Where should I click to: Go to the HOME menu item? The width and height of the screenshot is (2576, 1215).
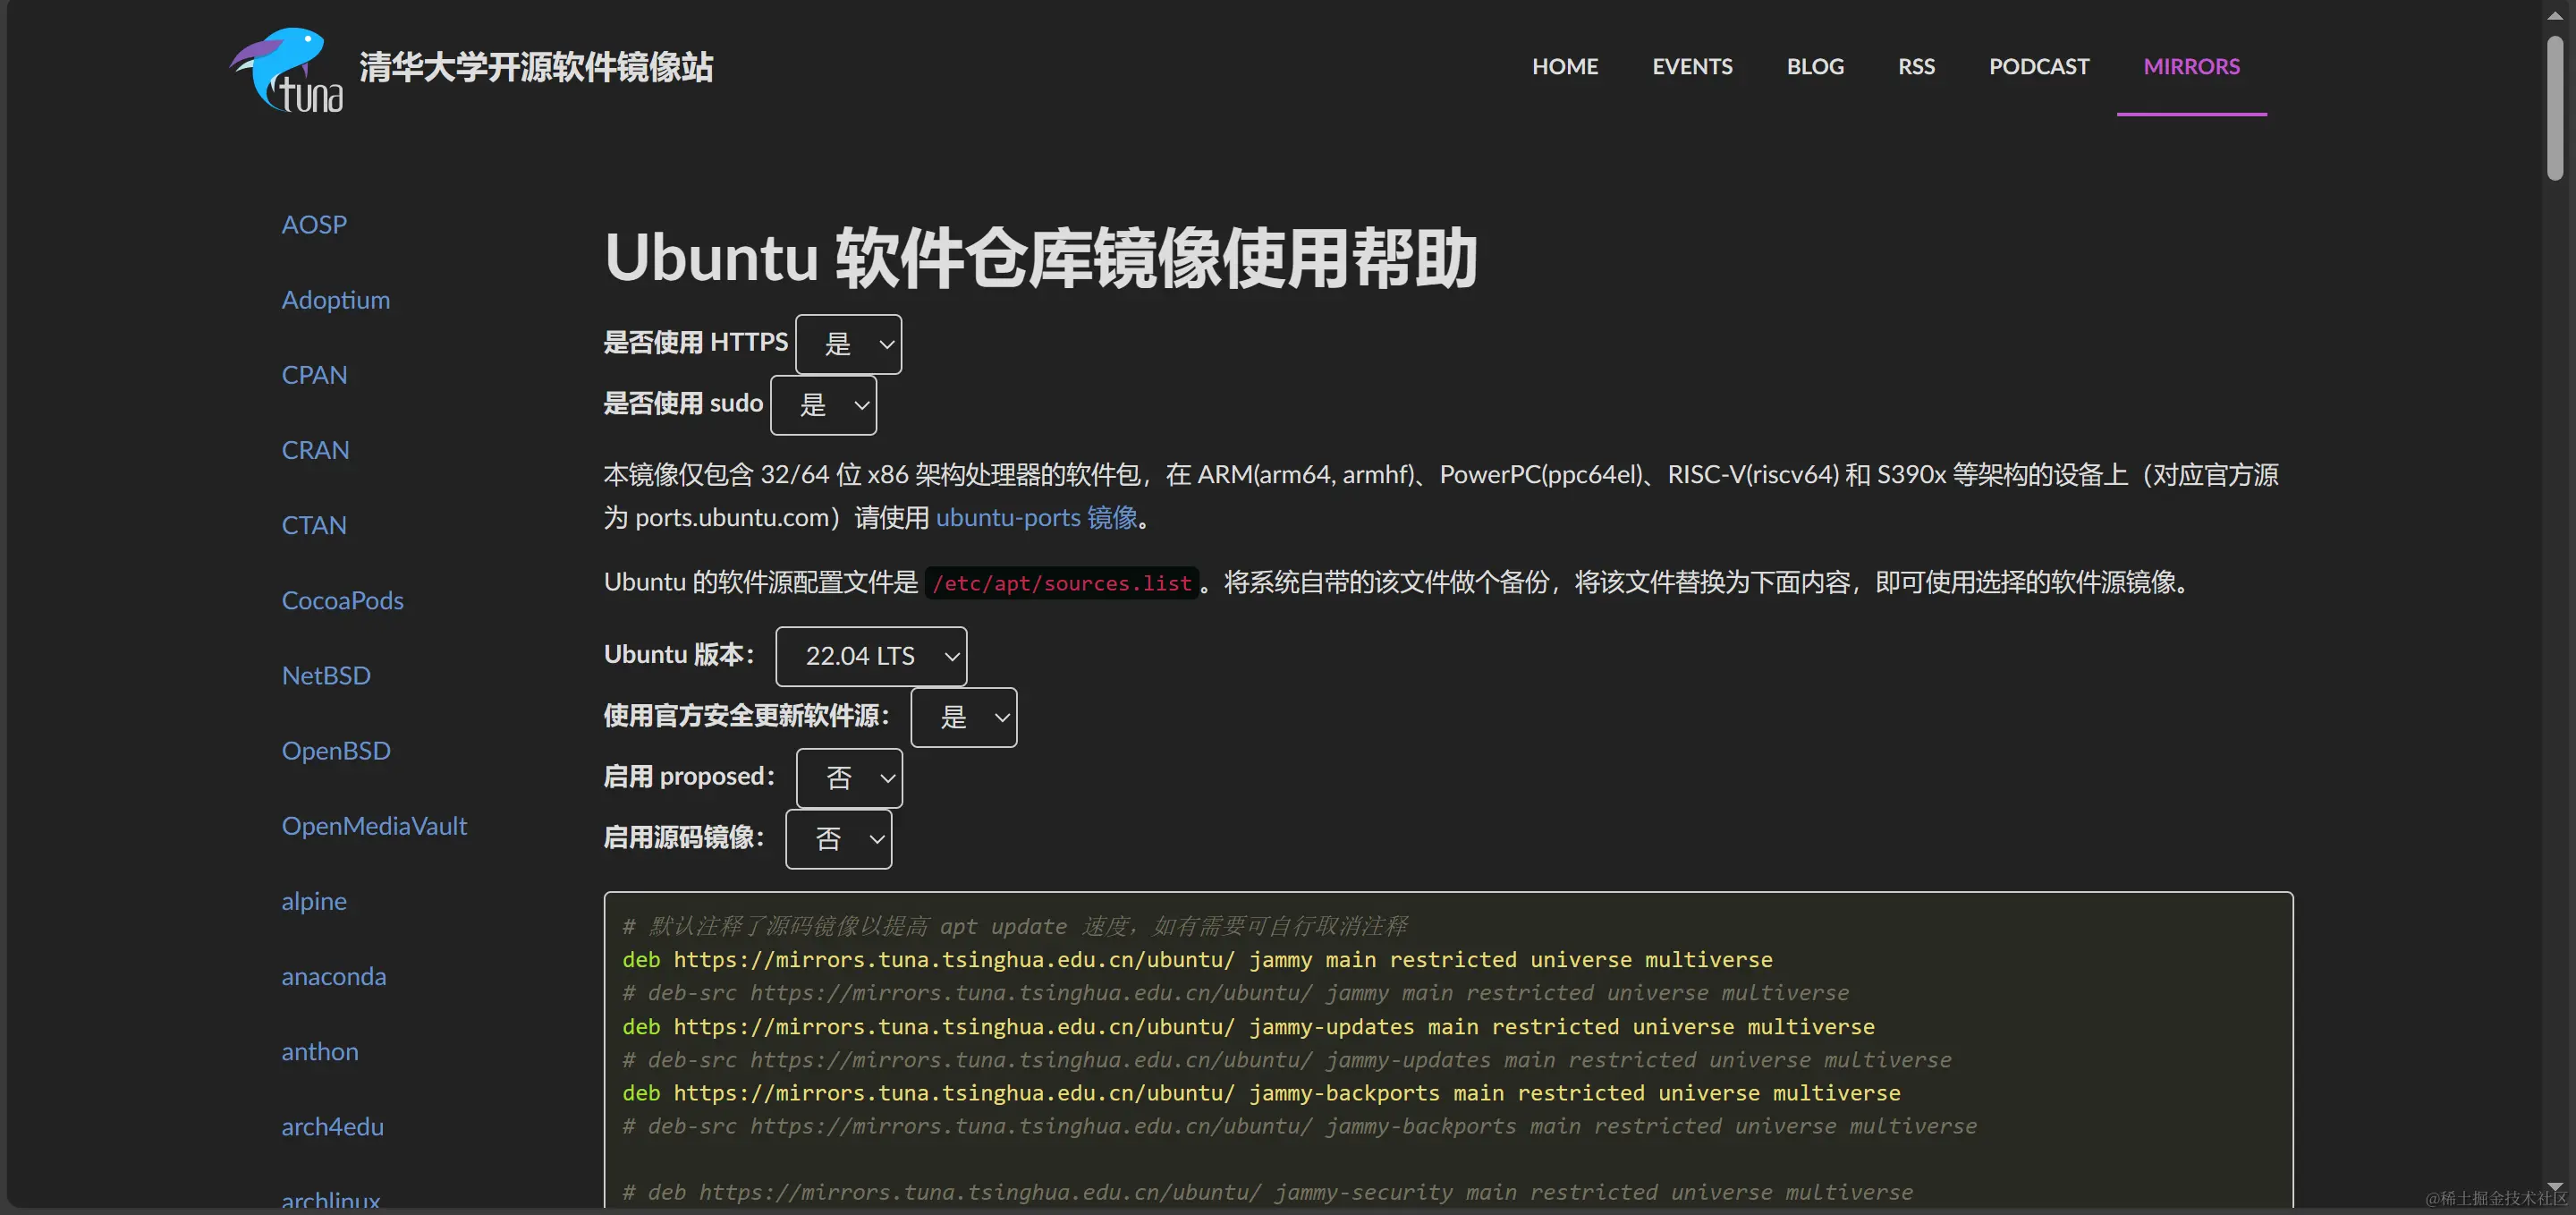[x=1564, y=67]
